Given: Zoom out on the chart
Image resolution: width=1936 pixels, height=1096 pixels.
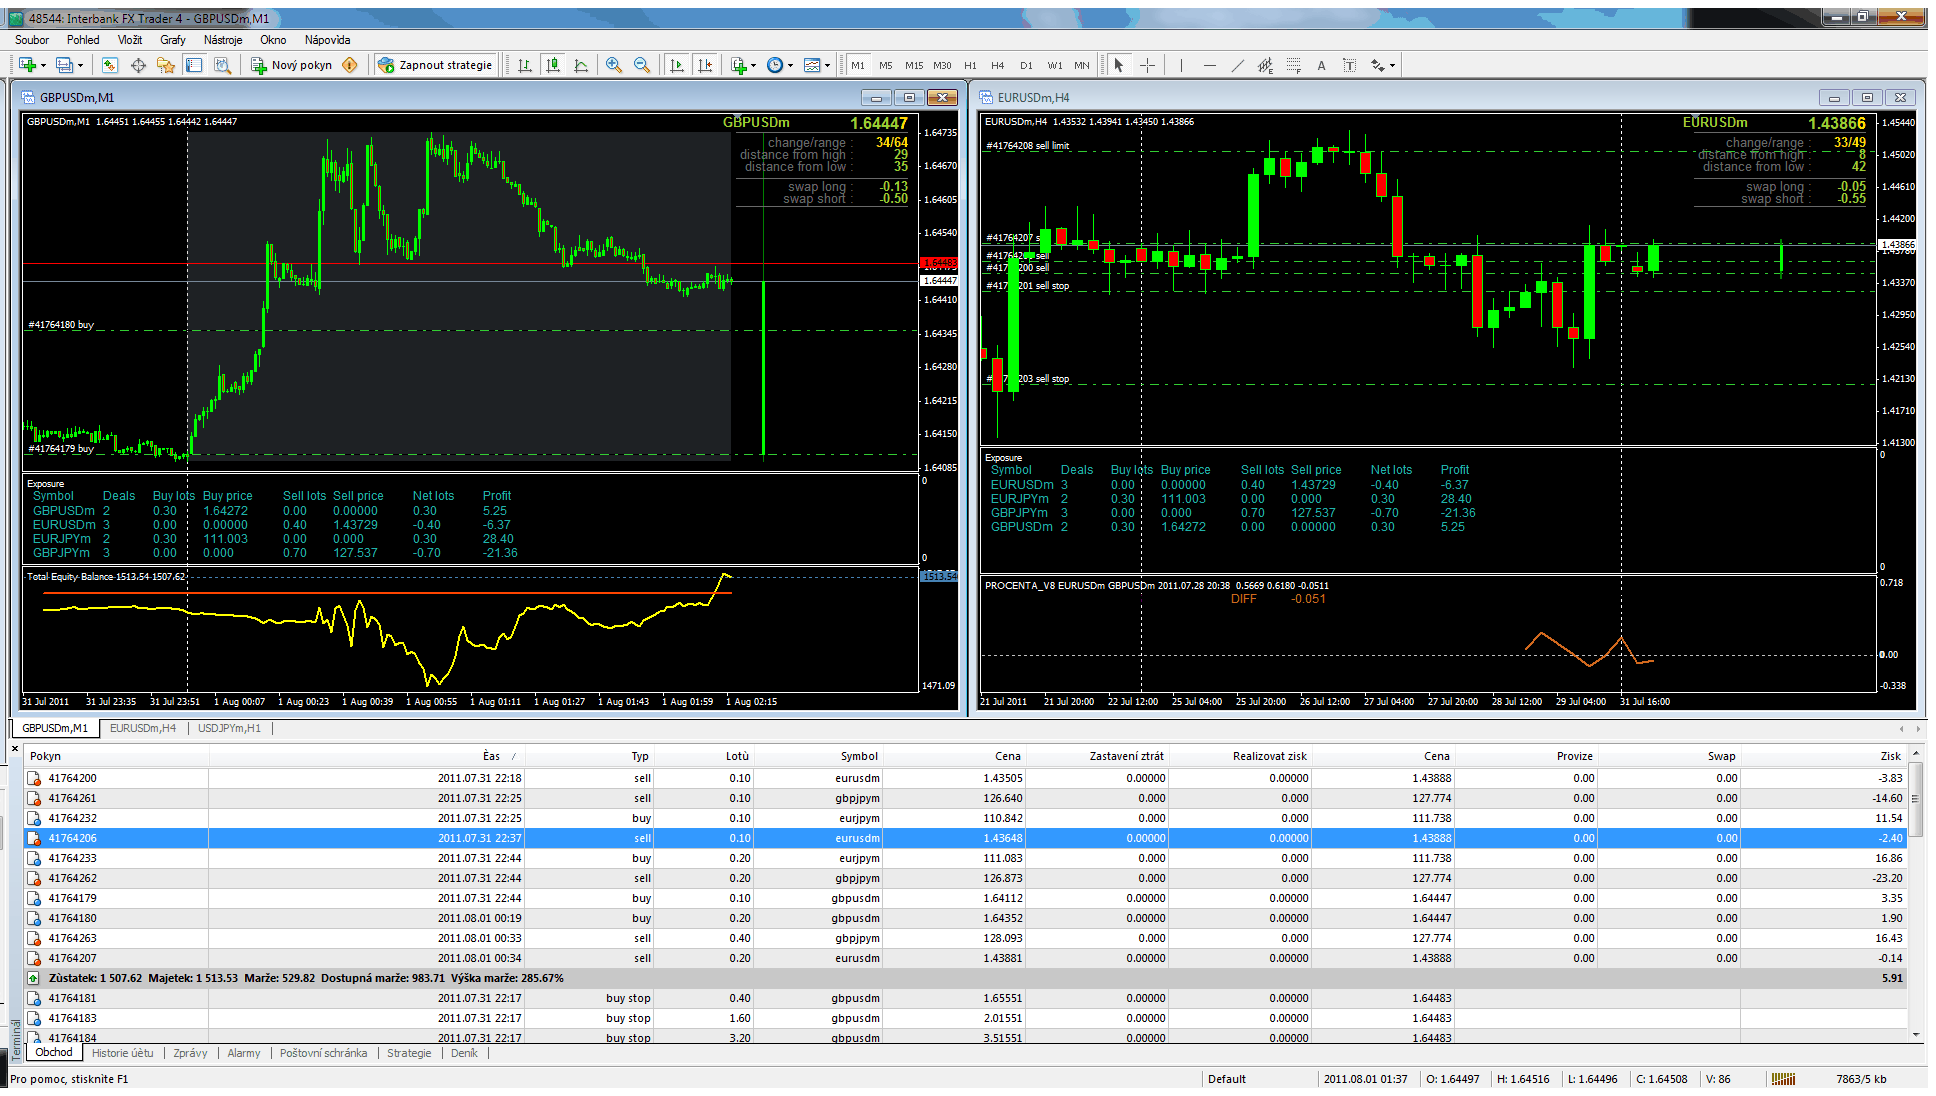Looking at the screenshot, I should [x=642, y=65].
